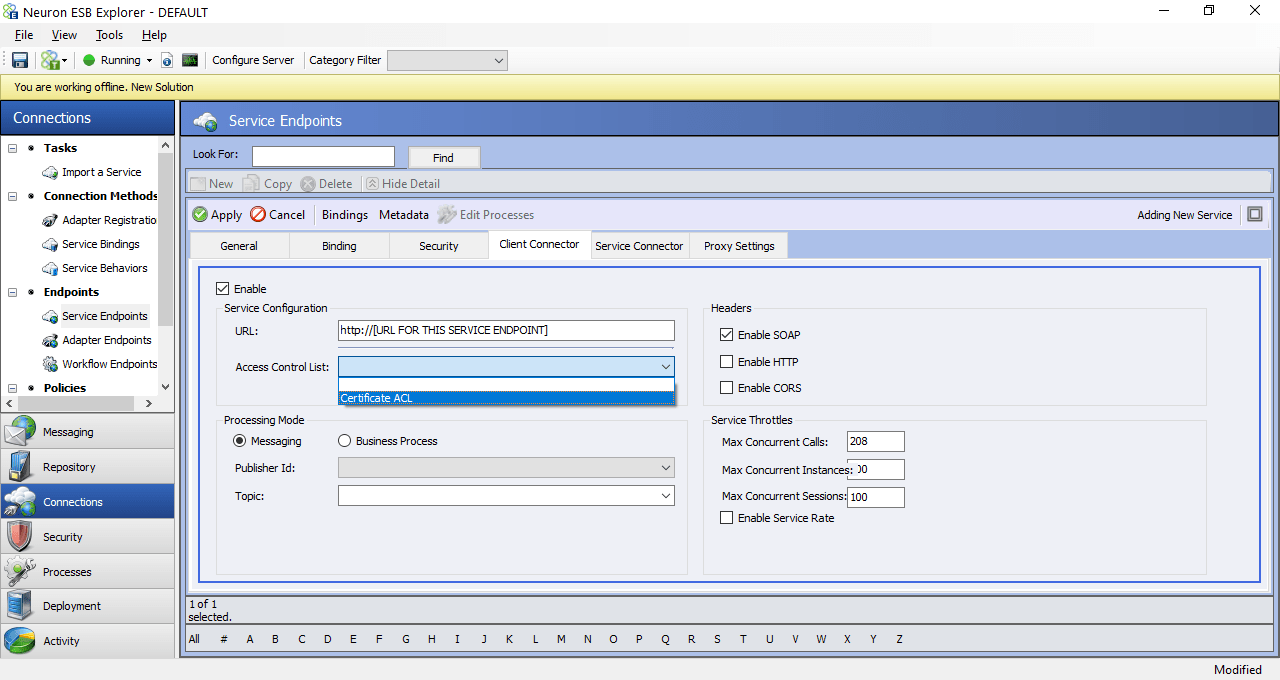Select the Business Process radio button
This screenshot has height=680, width=1280.
[345, 441]
